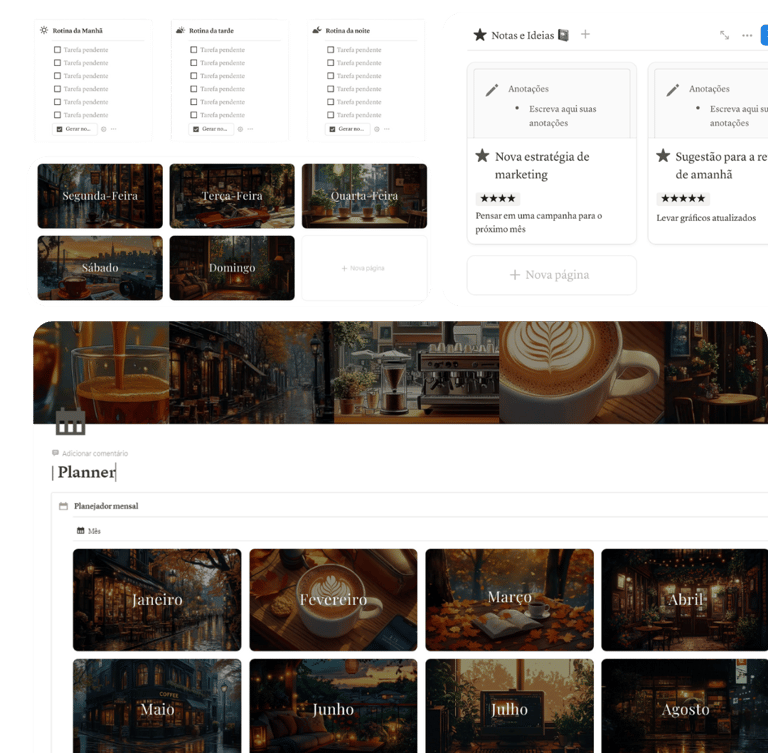Click star icon beside Sugestão para a reunião
The width and height of the screenshot is (768, 753).
pyautogui.click(x=663, y=156)
